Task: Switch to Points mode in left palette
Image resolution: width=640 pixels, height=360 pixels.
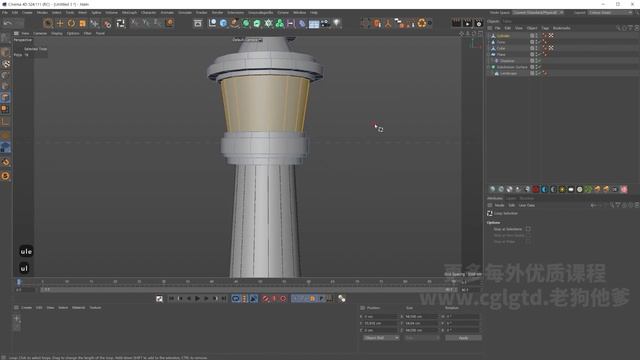Action: (5, 76)
